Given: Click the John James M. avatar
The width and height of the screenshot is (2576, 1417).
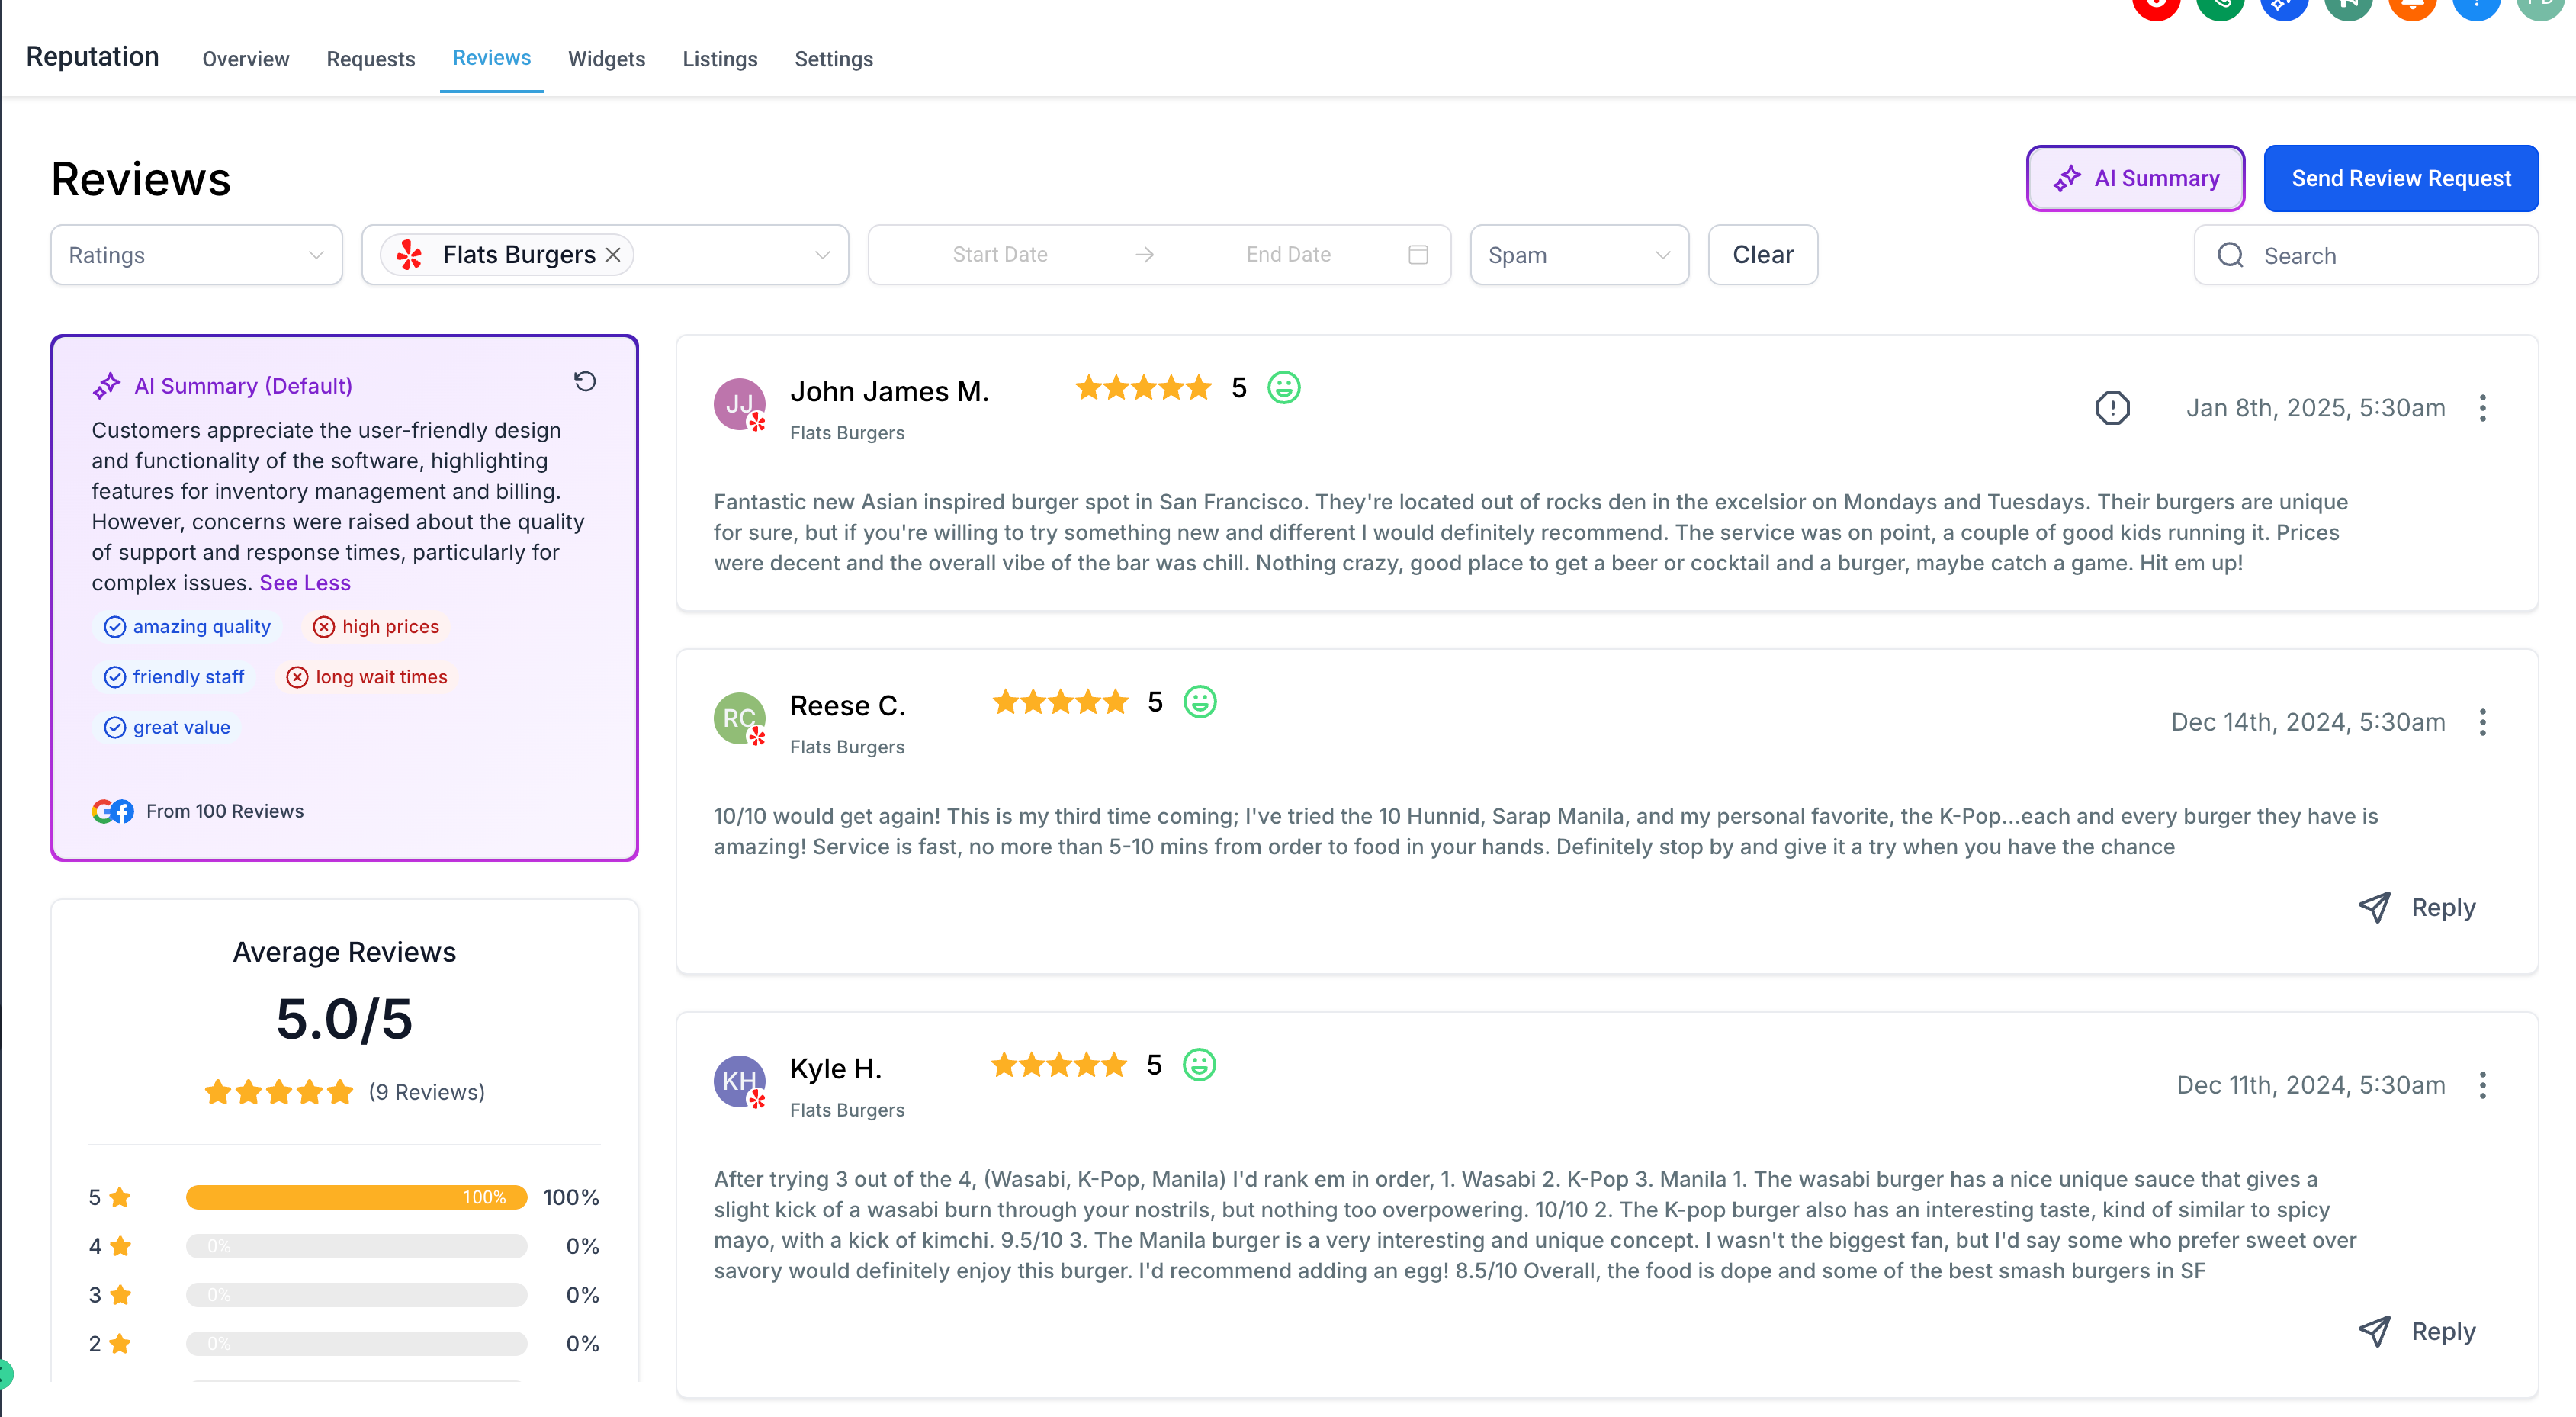Looking at the screenshot, I should 739,404.
